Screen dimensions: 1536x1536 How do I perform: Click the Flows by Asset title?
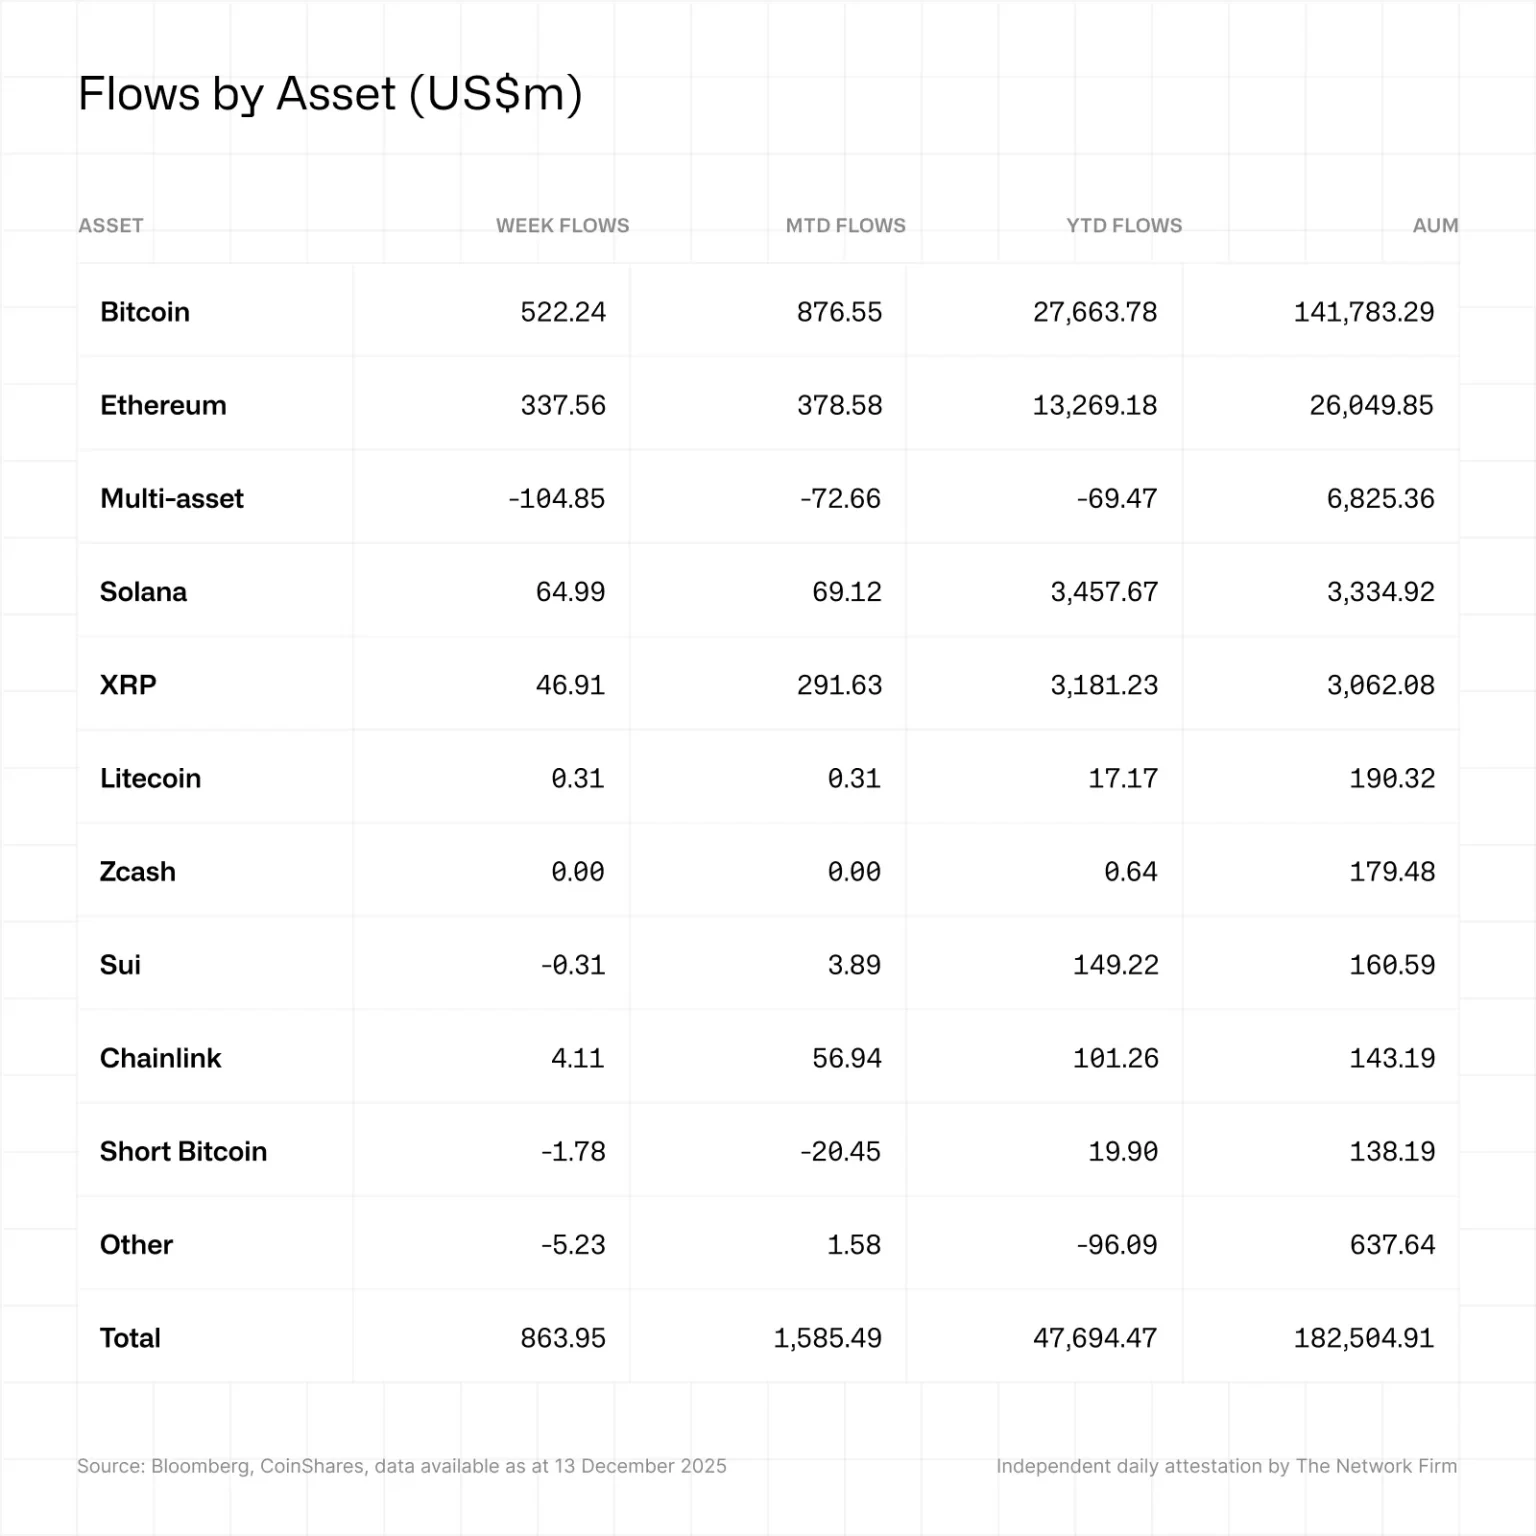click(x=330, y=94)
